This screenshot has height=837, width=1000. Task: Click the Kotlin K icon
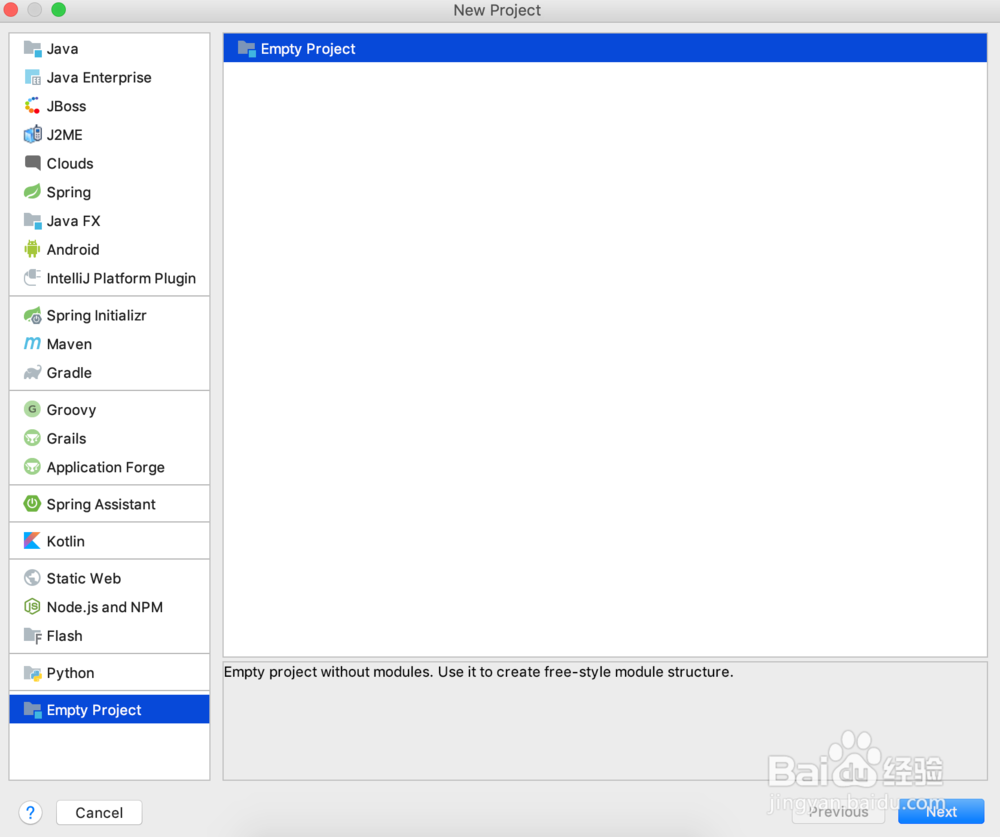point(33,541)
